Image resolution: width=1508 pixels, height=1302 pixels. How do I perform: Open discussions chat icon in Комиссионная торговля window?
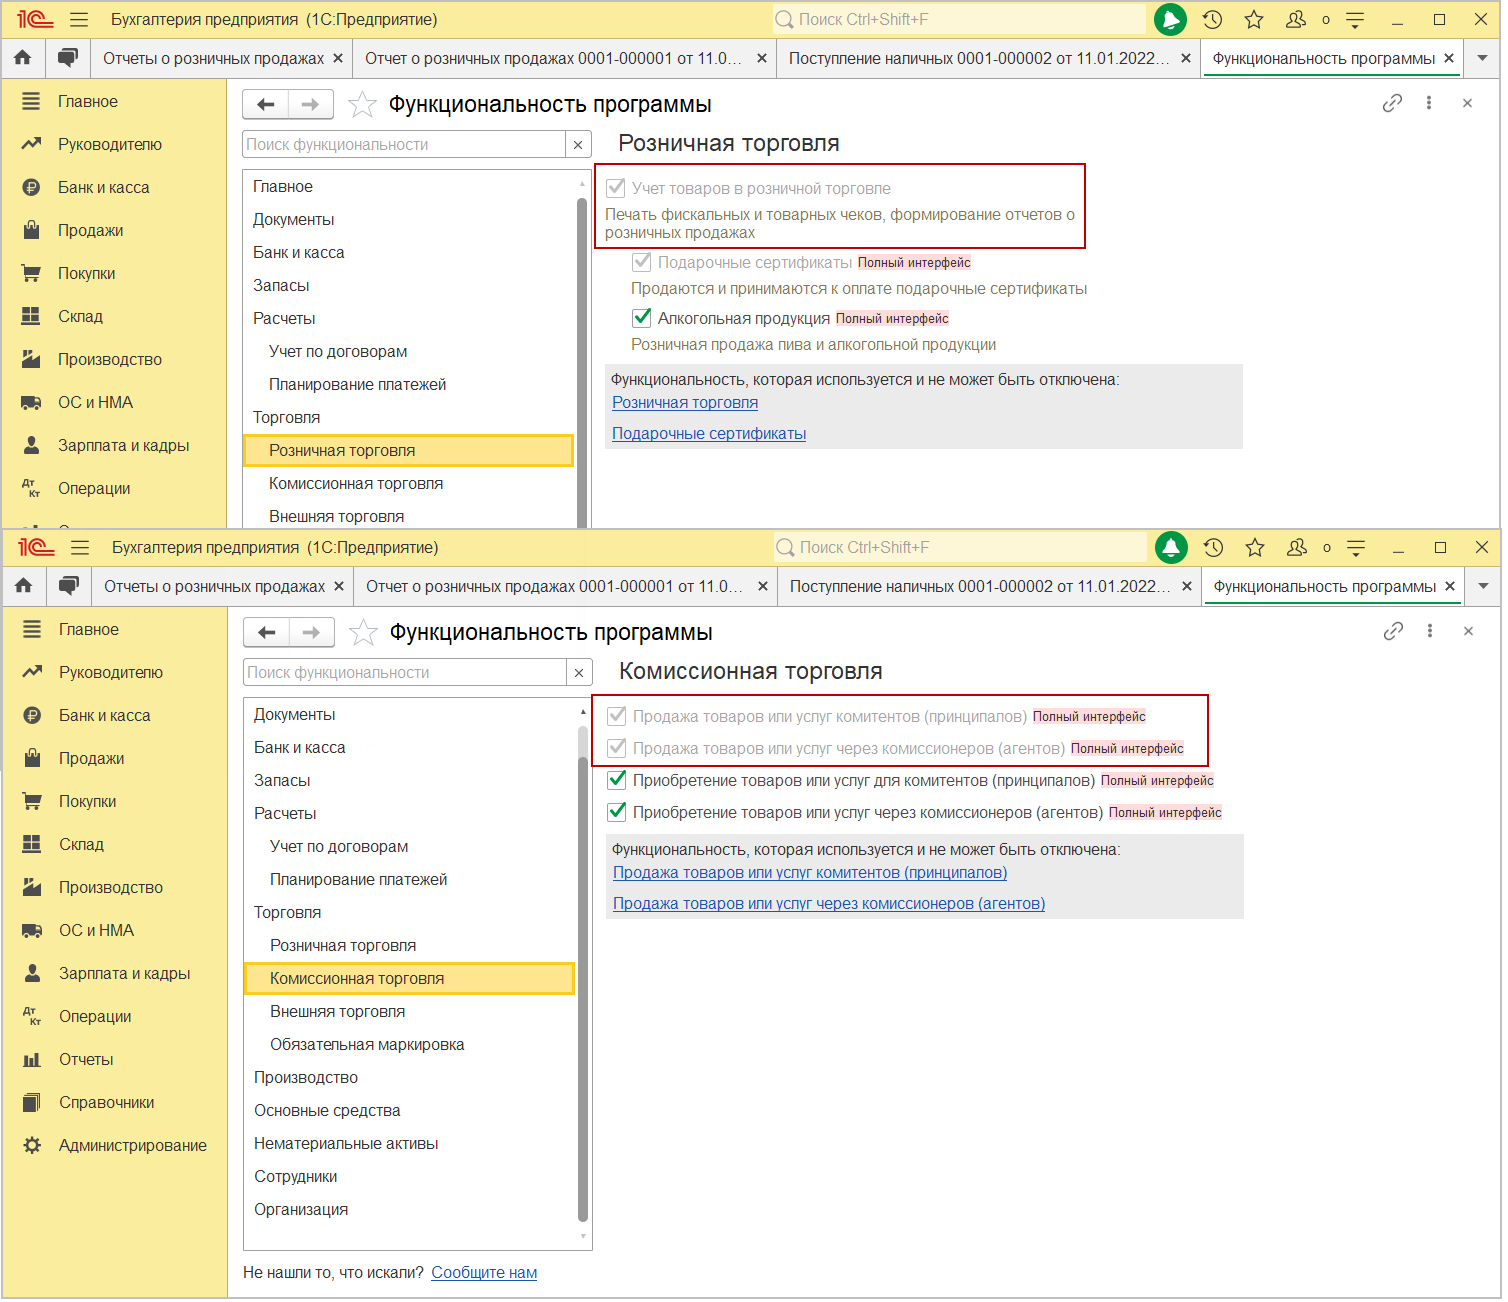pyautogui.click(x=68, y=586)
